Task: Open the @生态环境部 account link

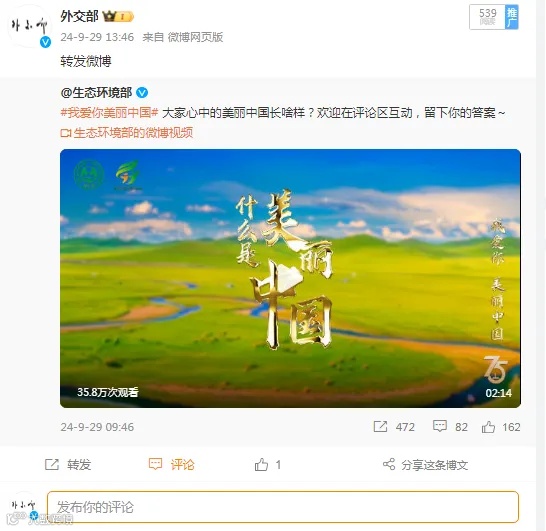Action: coord(96,93)
